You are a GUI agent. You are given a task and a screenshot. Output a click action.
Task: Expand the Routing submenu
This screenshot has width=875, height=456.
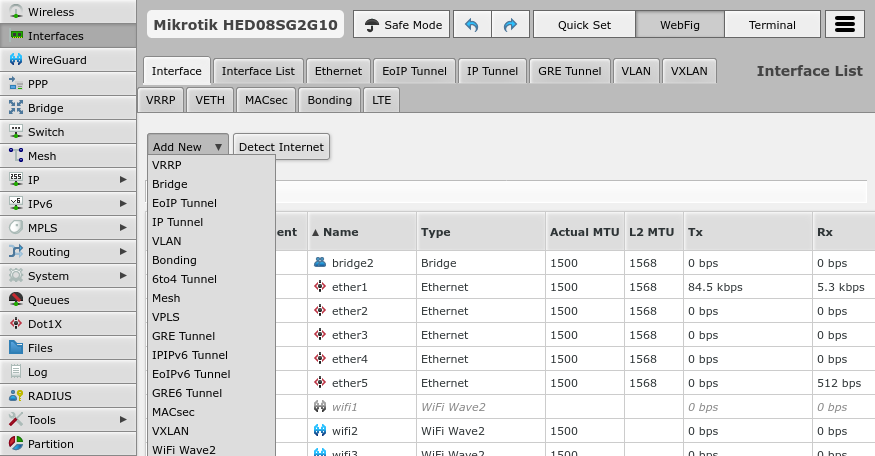[68, 252]
